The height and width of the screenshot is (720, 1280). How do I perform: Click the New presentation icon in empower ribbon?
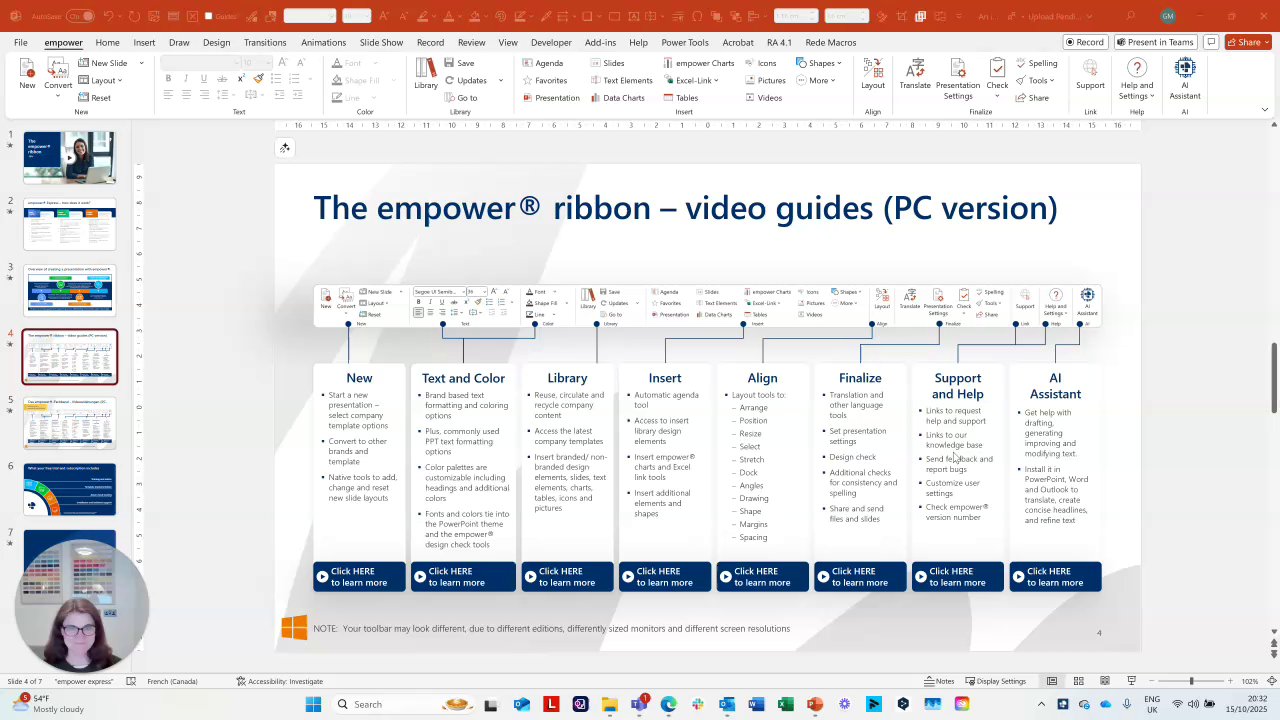(27, 75)
